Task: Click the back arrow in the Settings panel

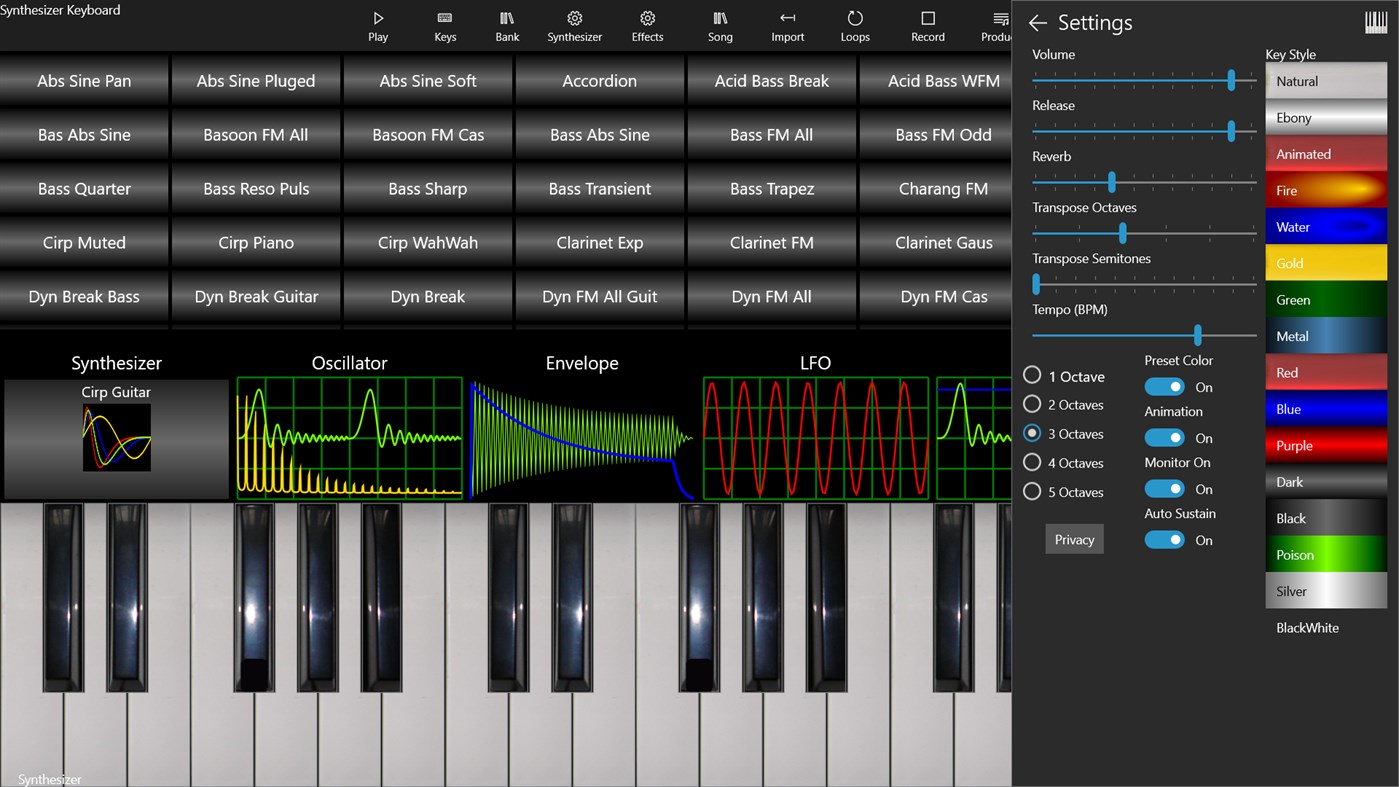Action: click(1038, 23)
